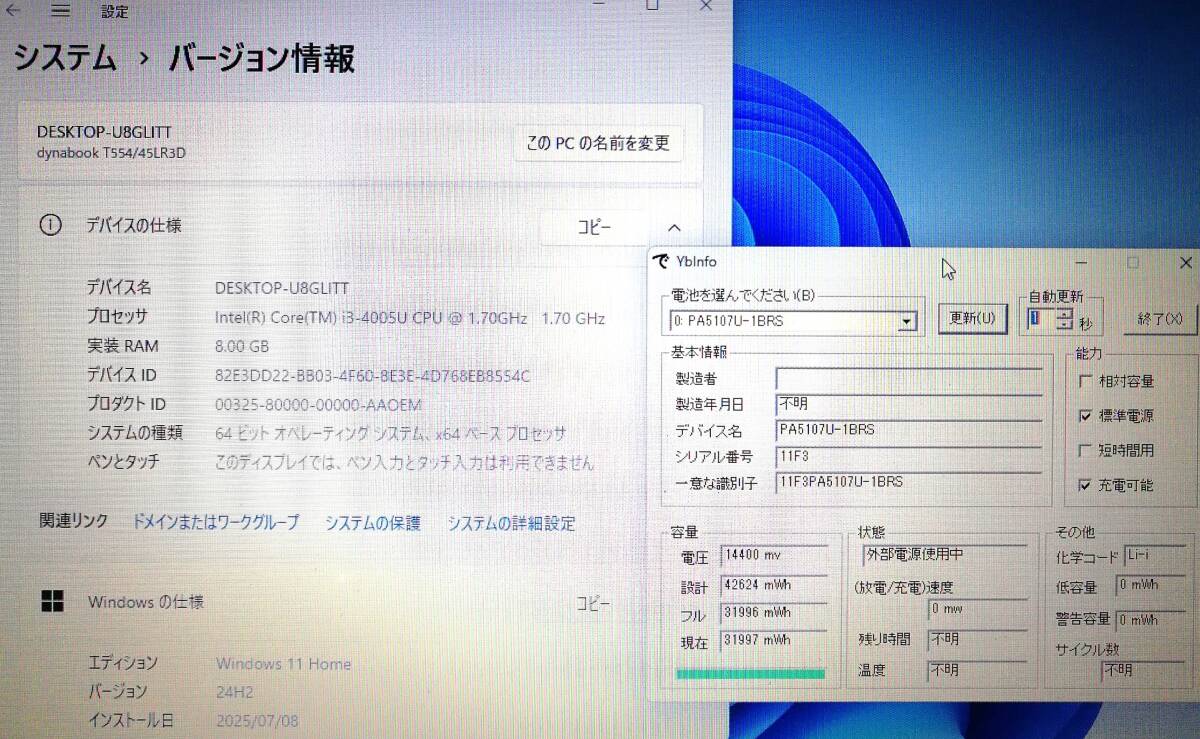
Task: Click the サイクル数 value field
Action: [1145, 671]
